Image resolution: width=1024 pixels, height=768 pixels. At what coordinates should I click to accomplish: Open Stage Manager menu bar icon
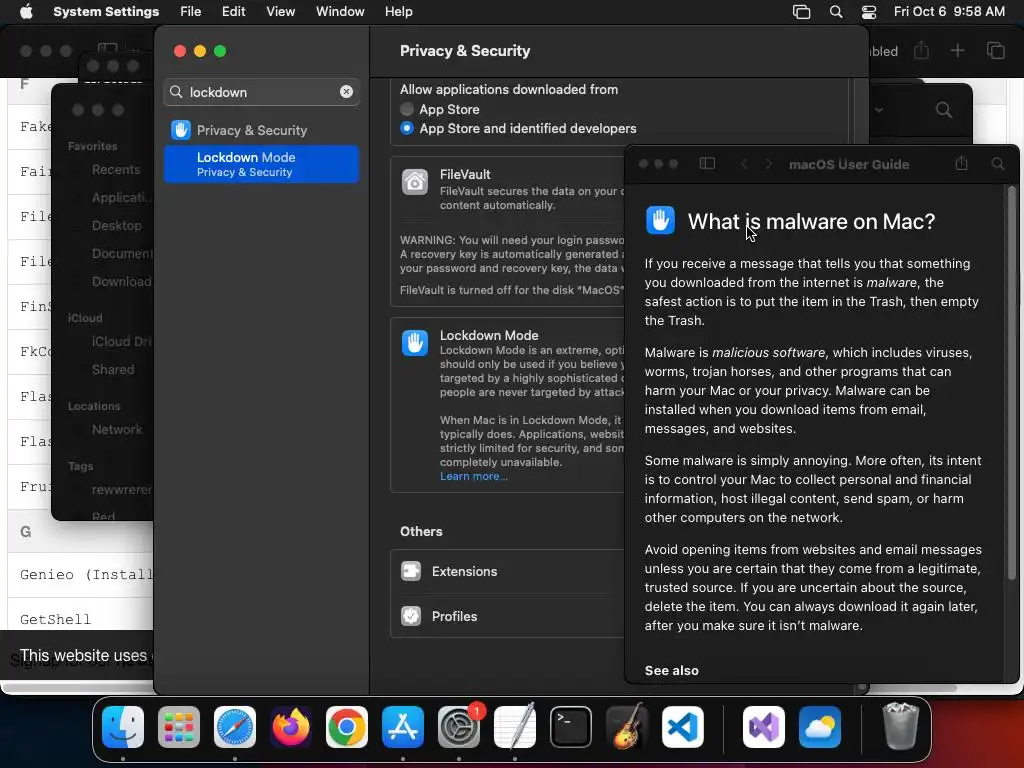(x=801, y=12)
